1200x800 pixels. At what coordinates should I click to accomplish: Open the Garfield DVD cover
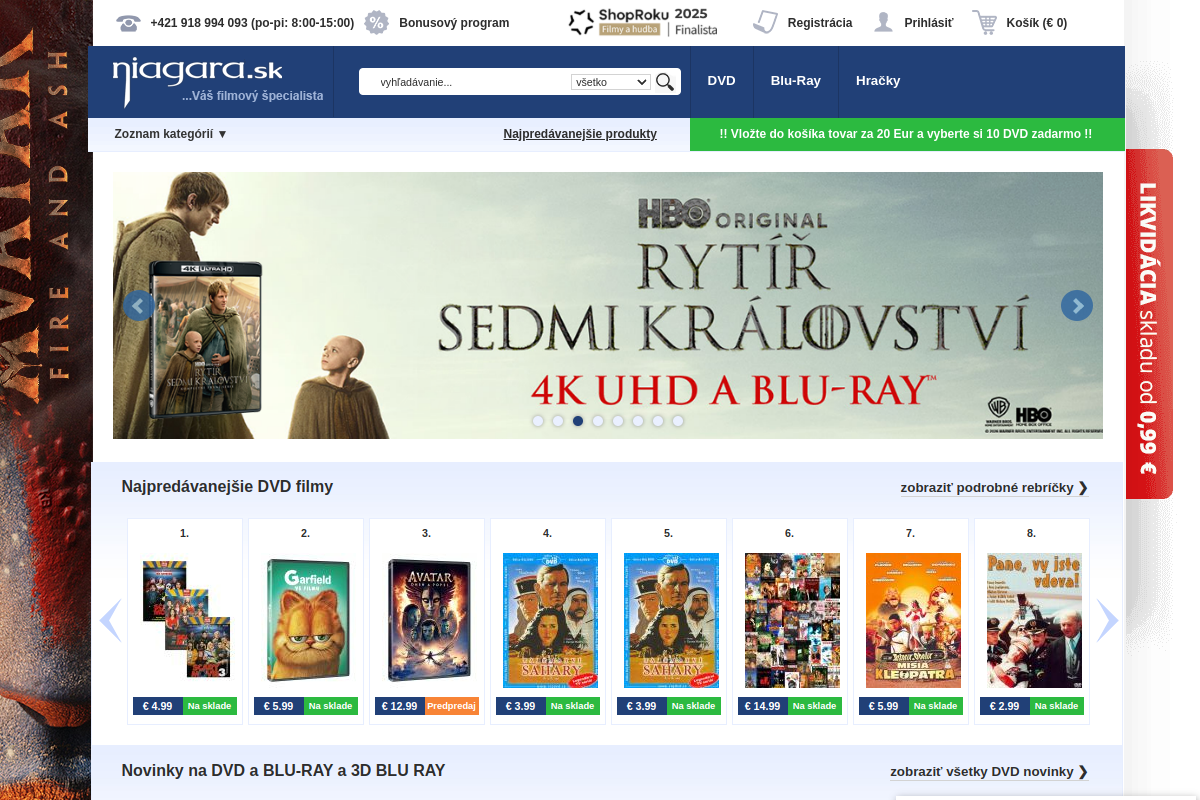pyautogui.click(x=308, y=620)
